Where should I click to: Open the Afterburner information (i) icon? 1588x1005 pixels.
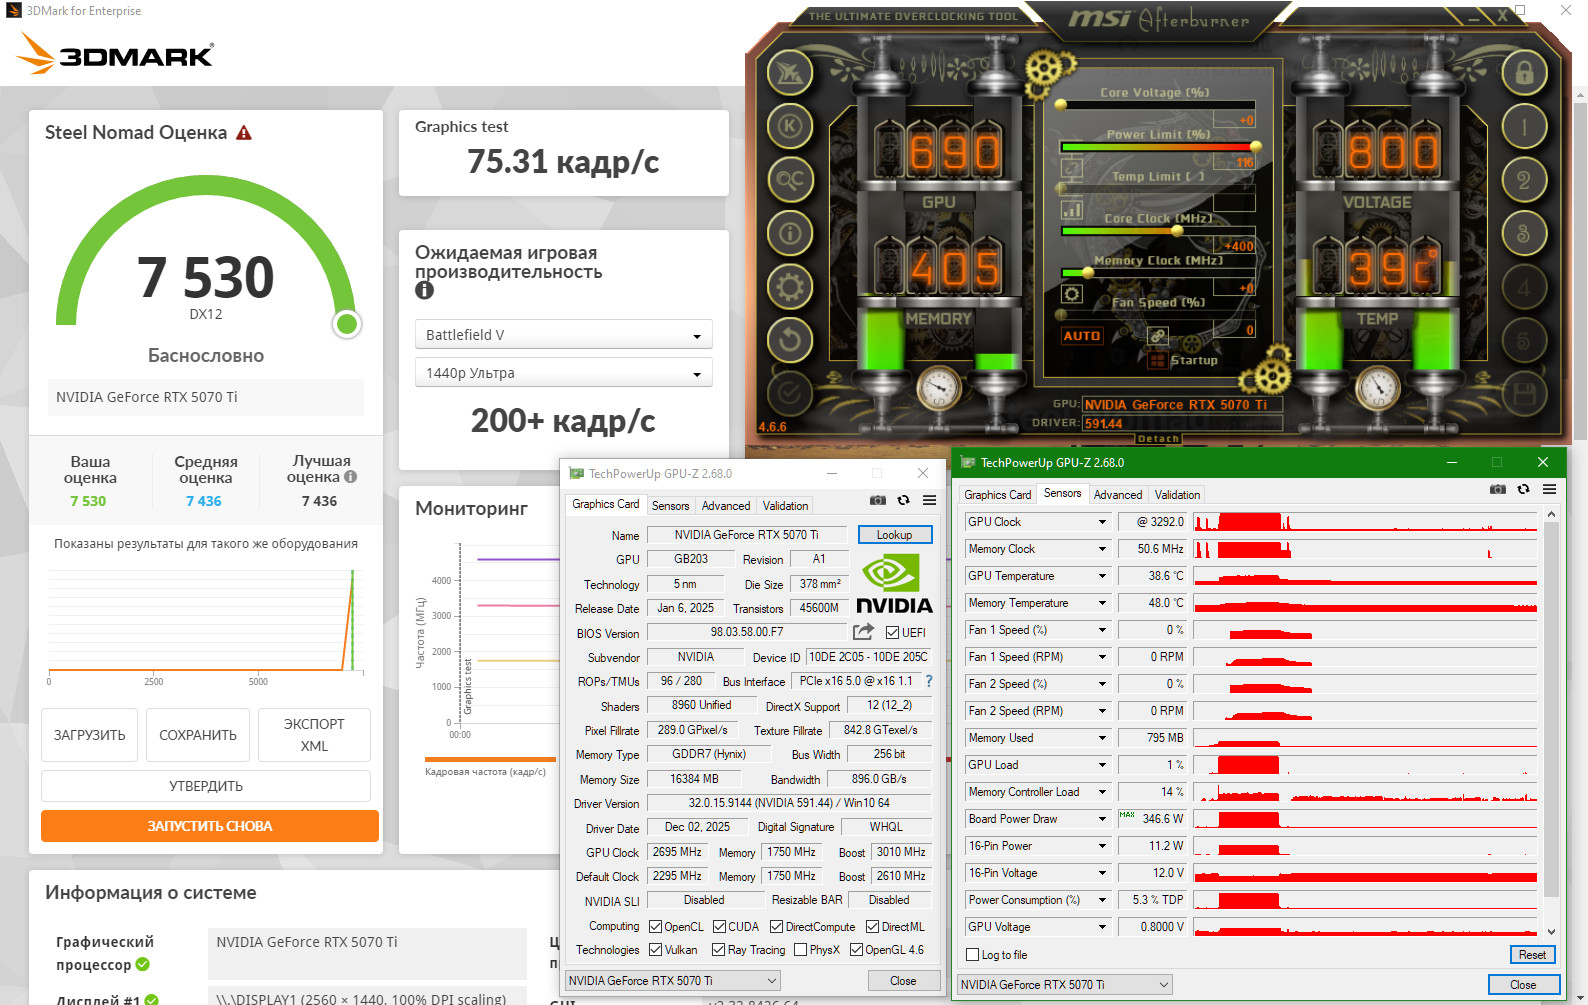[x=790, y=233]
